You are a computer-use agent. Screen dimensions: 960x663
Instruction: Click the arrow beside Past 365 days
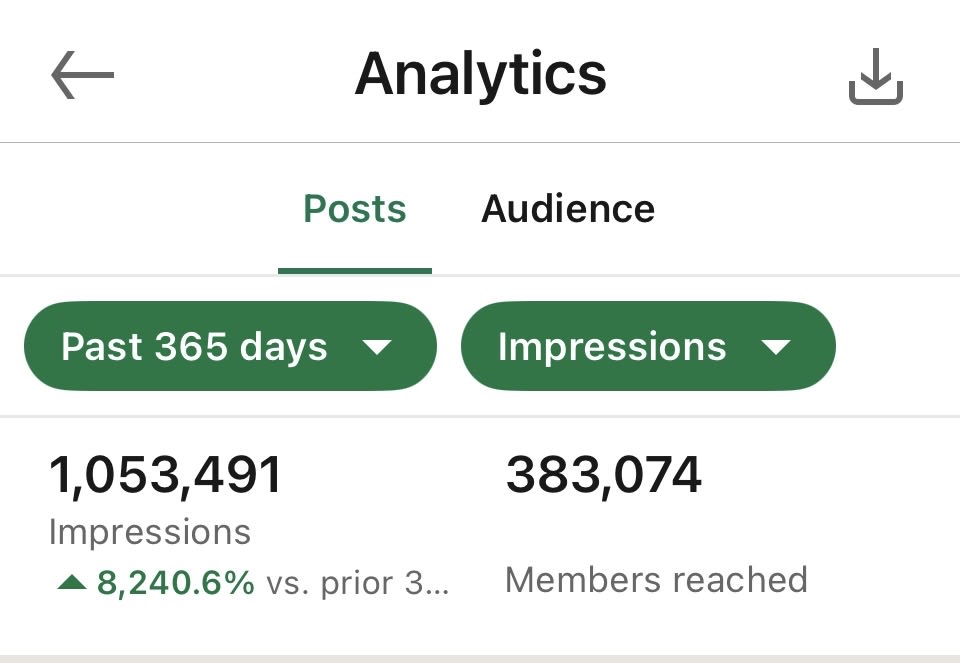coord(377,348)
